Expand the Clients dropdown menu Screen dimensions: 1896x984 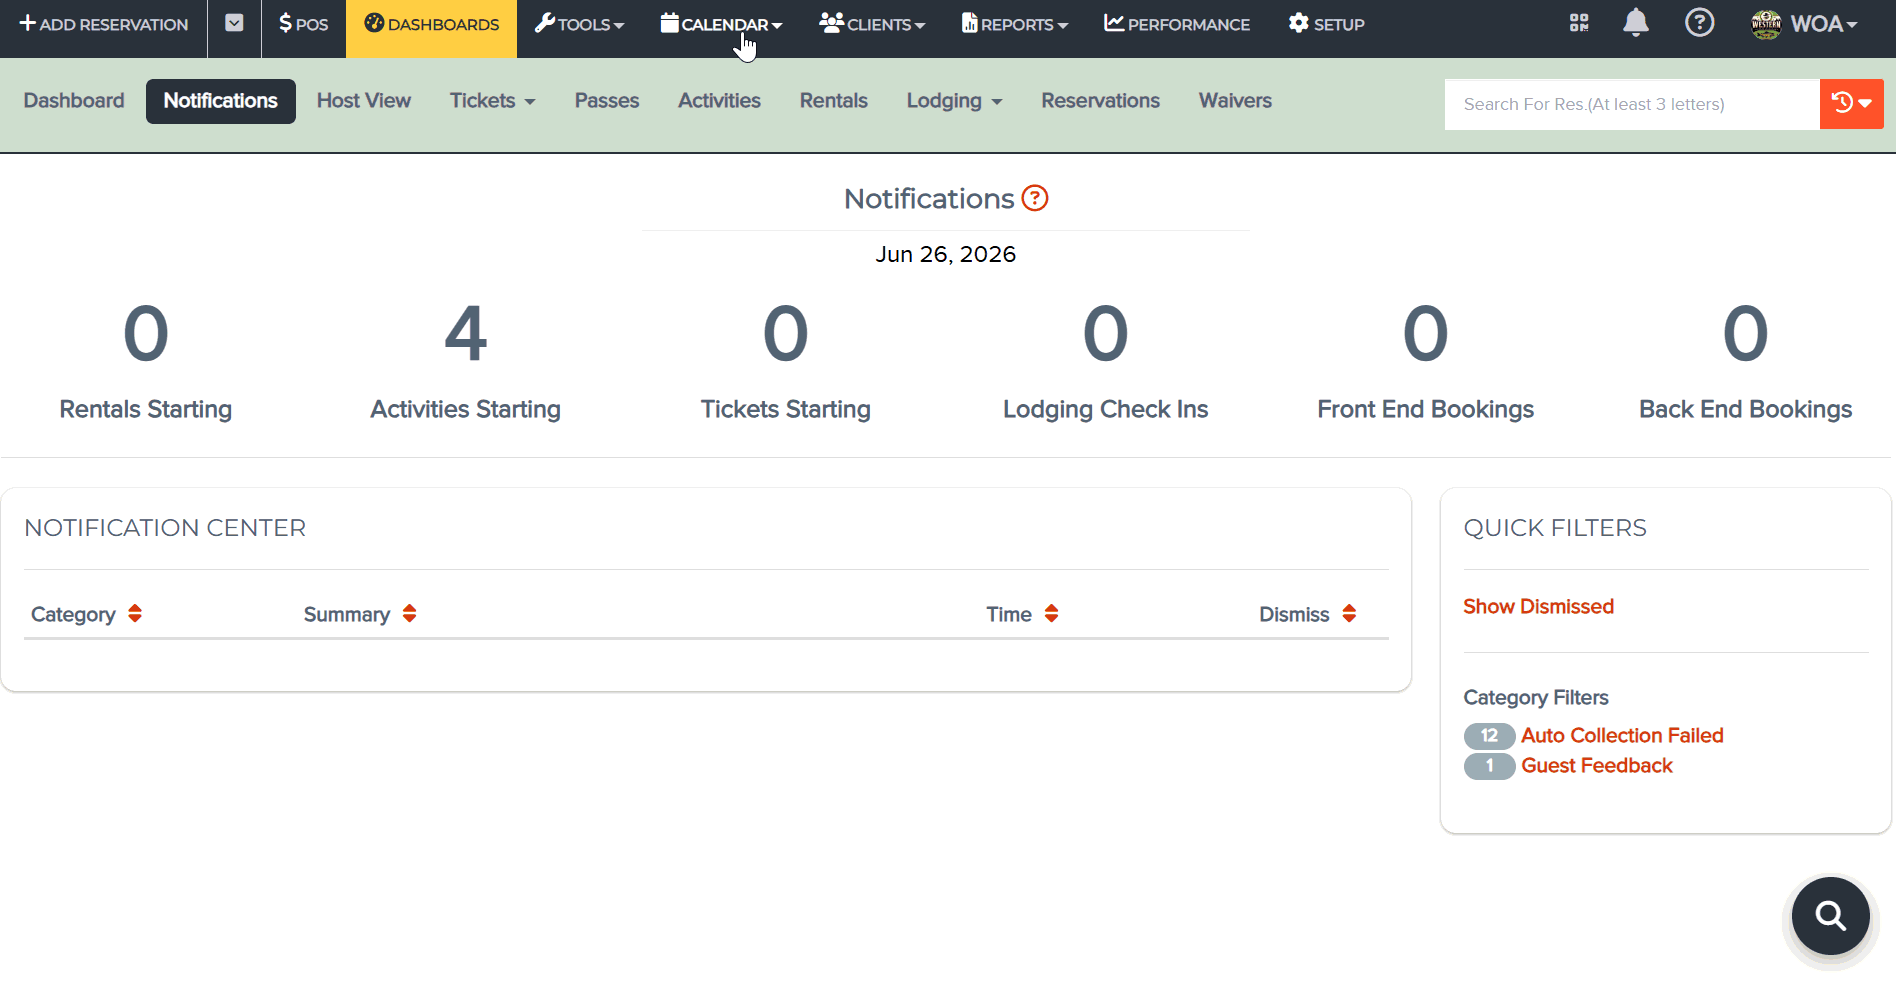tap(872, 24)
